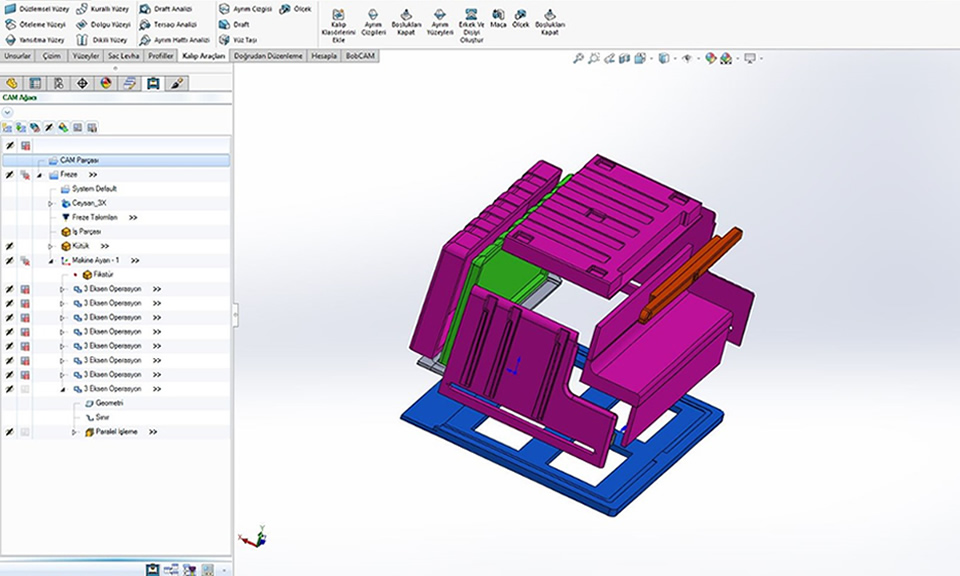
Task: Click the >> arrows beside Kütük
Action: pyautogui.click(x=105, y=246)
